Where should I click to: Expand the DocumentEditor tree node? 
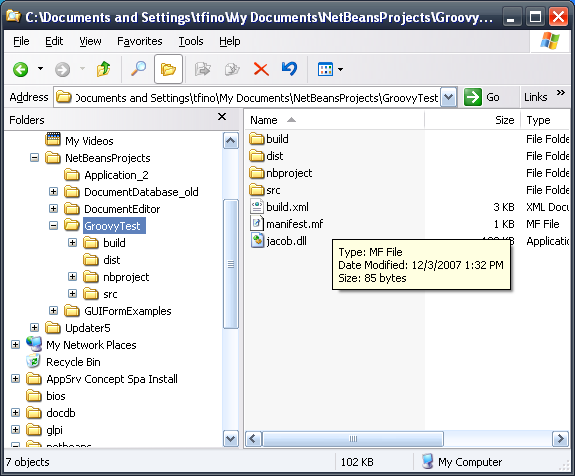(x=54, y=209)
